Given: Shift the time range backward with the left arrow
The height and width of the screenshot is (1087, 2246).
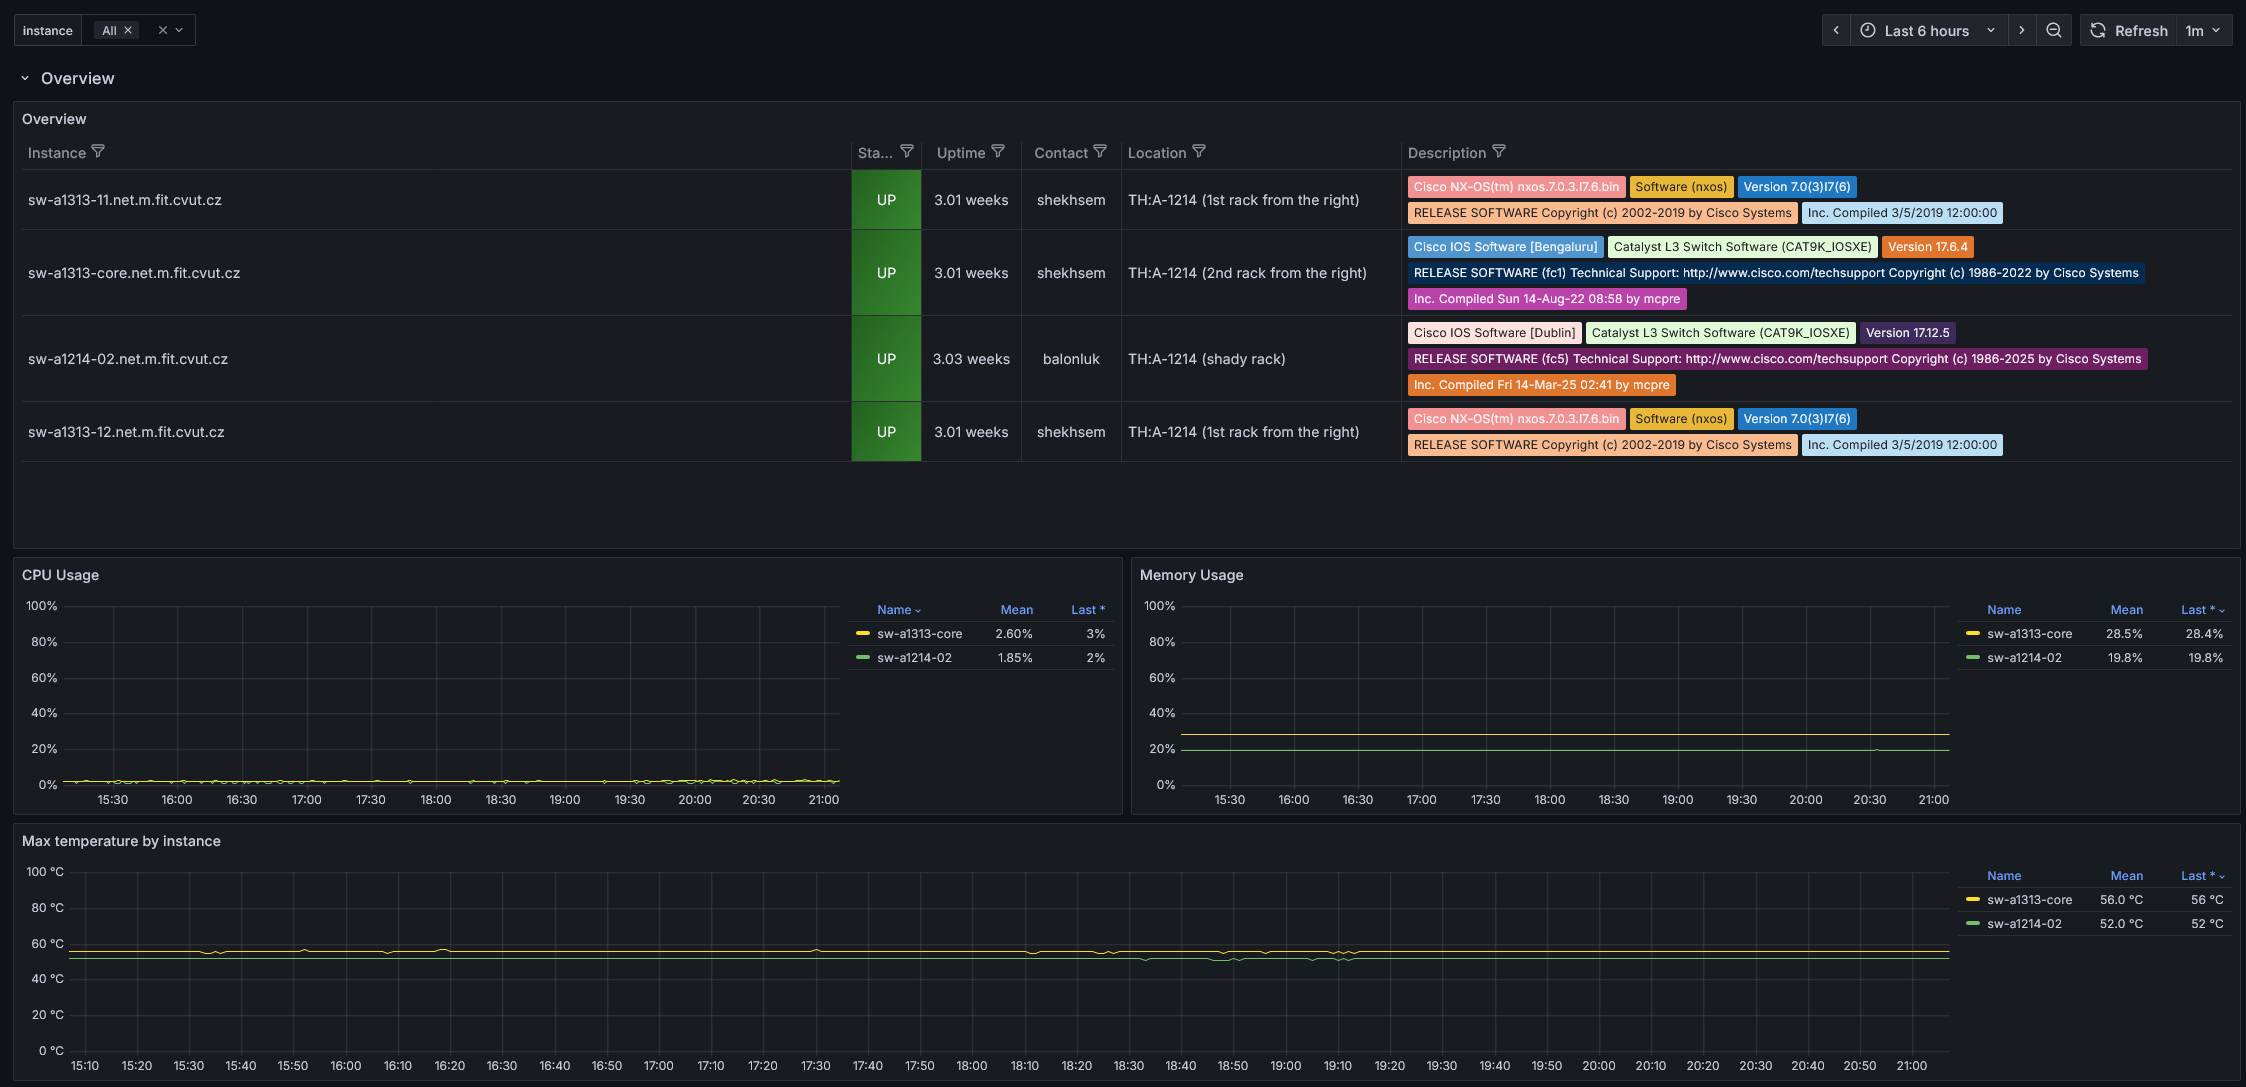Looking at the screenshot, I should coord(1836,30).
